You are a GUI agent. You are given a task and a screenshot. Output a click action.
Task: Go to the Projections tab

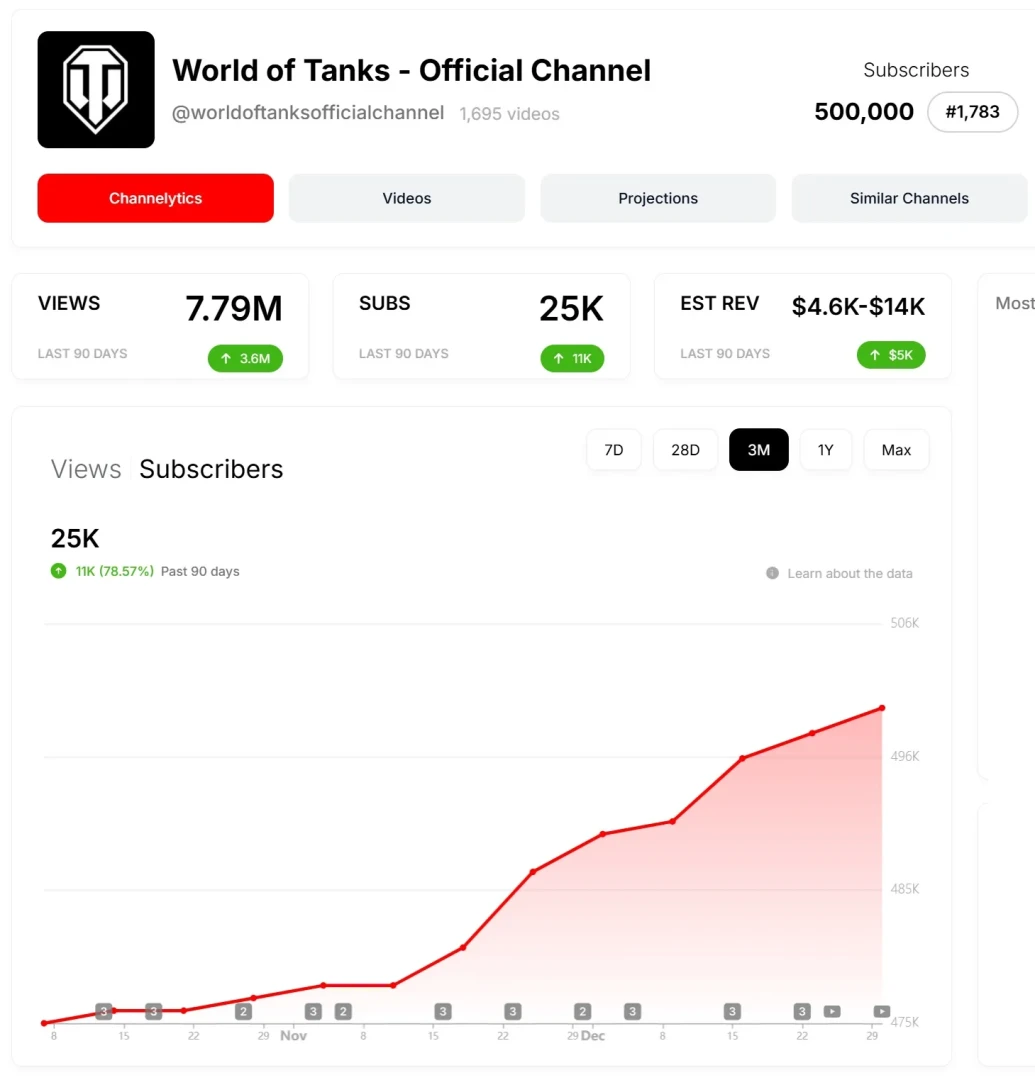click(658, 198)
